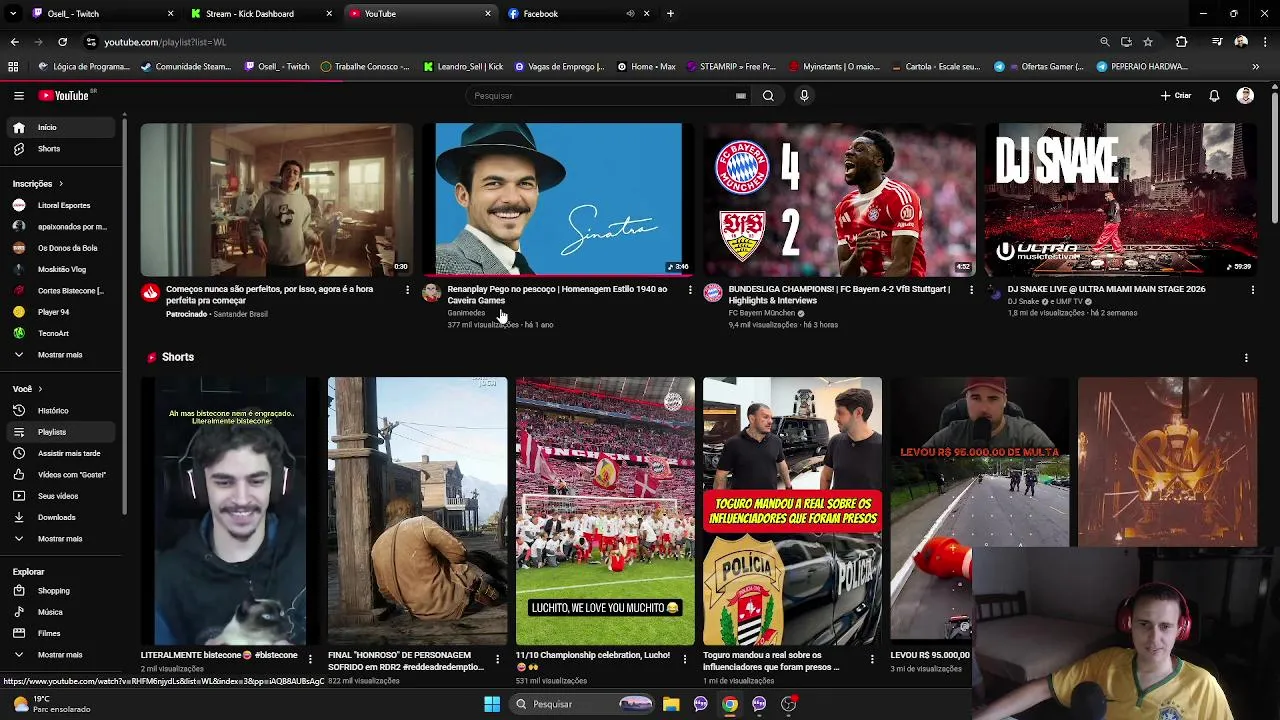Open YouTube notifications bell
This screenshot has width=1280, height=720.
click(x=1214, y=96)
